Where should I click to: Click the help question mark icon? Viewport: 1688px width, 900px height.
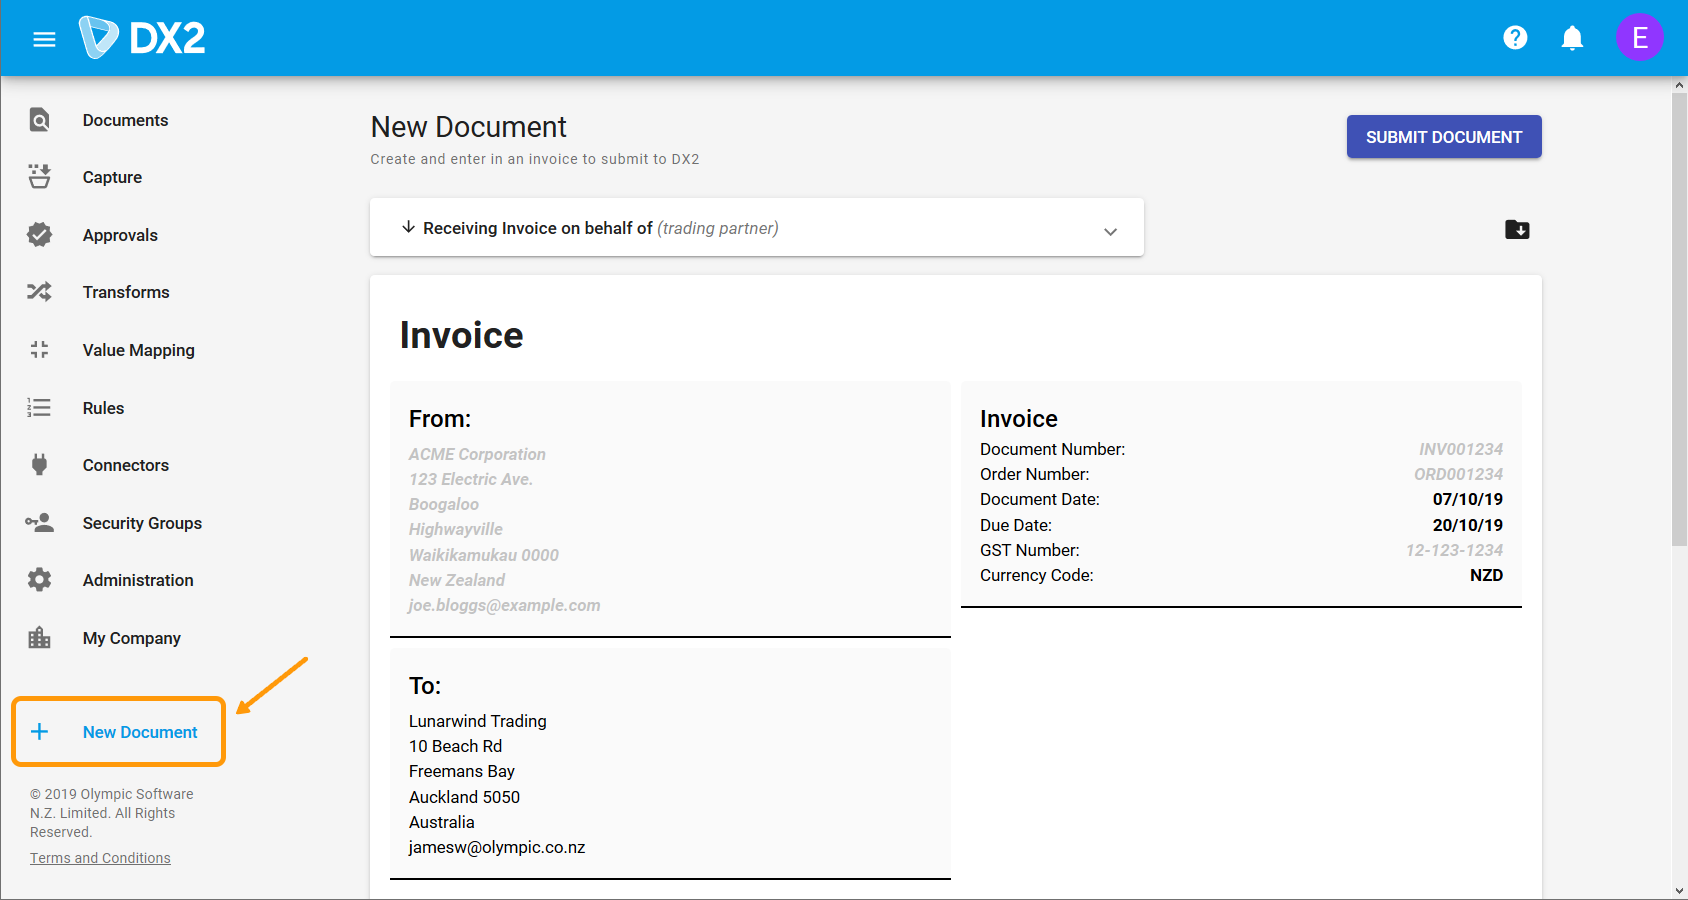tap(1515, 37)
